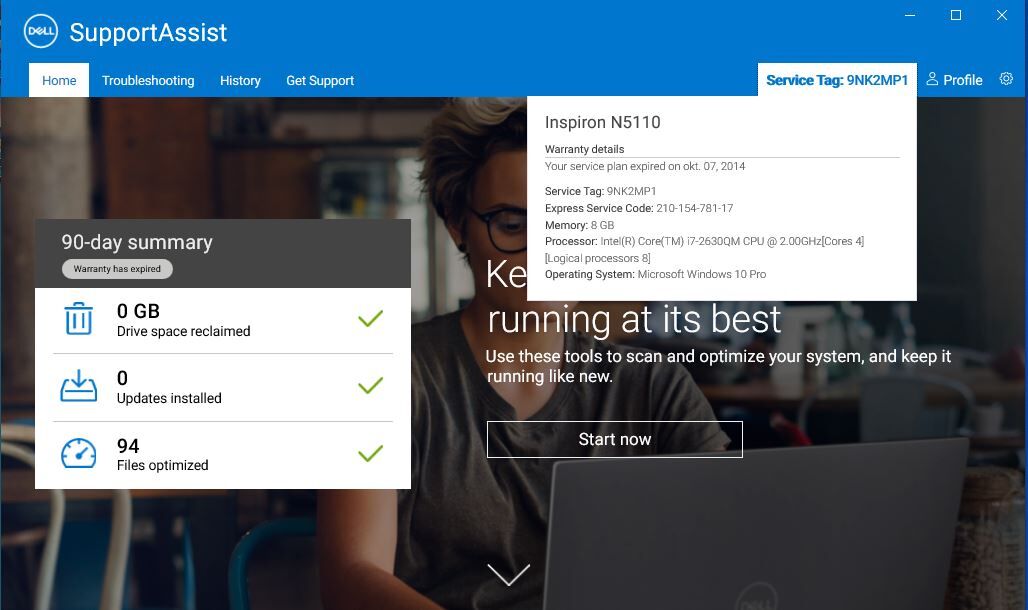
Task: Click checkmark beside Updates installed
Action: click(x=370, y=386)
